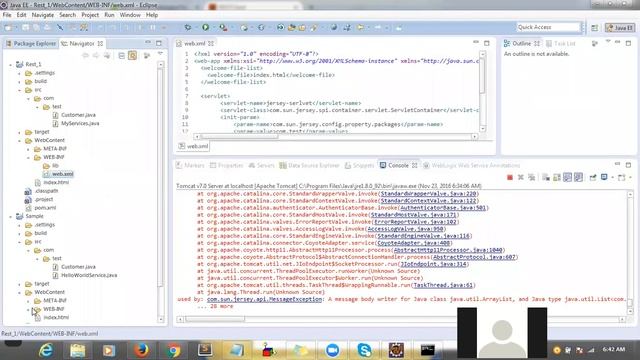Open Navigator view menu dropdown arrow

coord(160,53)
